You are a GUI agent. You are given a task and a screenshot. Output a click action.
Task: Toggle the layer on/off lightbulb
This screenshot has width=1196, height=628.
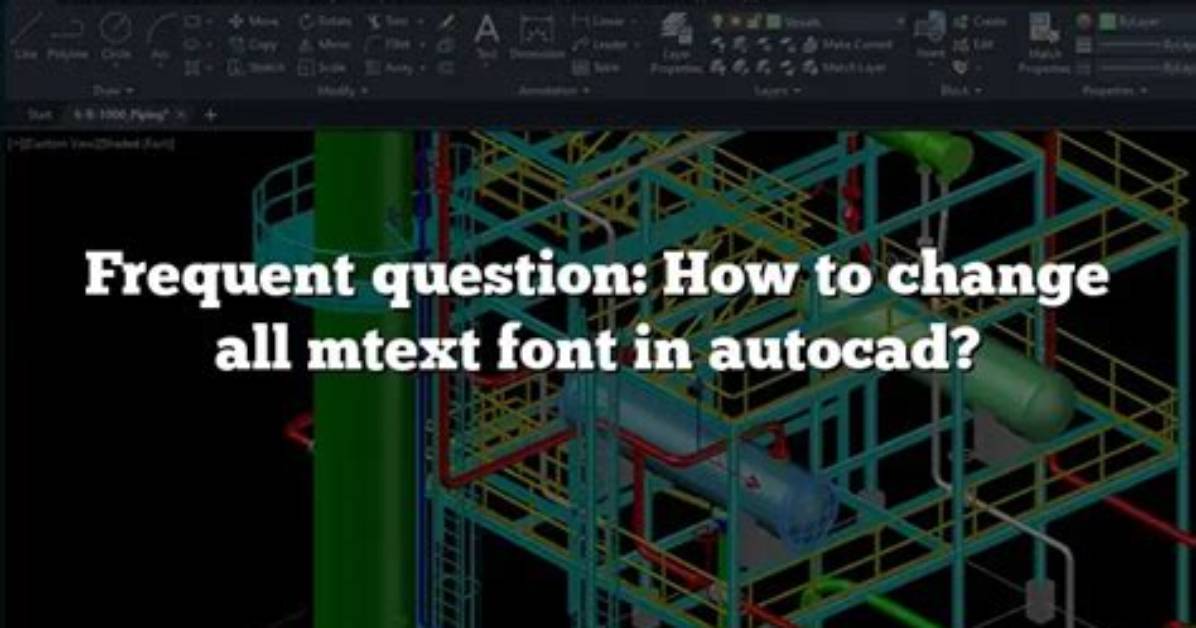pos(717,22)
